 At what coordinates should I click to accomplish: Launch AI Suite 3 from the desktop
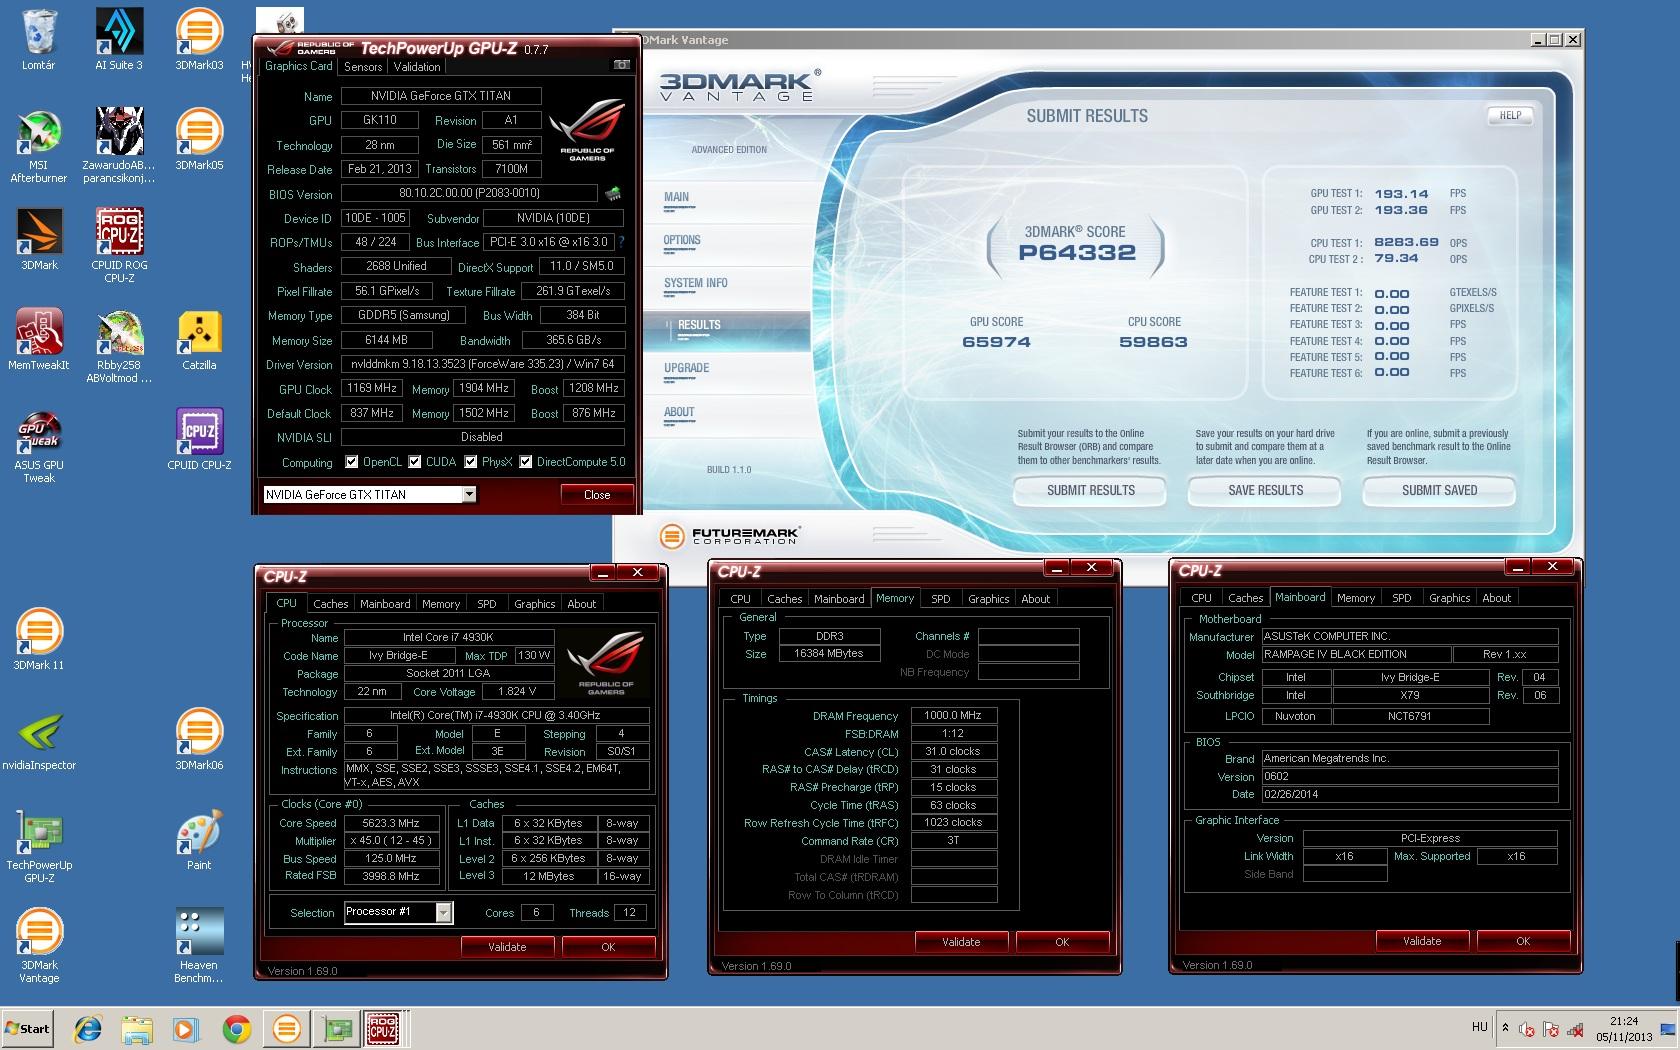pos(119,40)
